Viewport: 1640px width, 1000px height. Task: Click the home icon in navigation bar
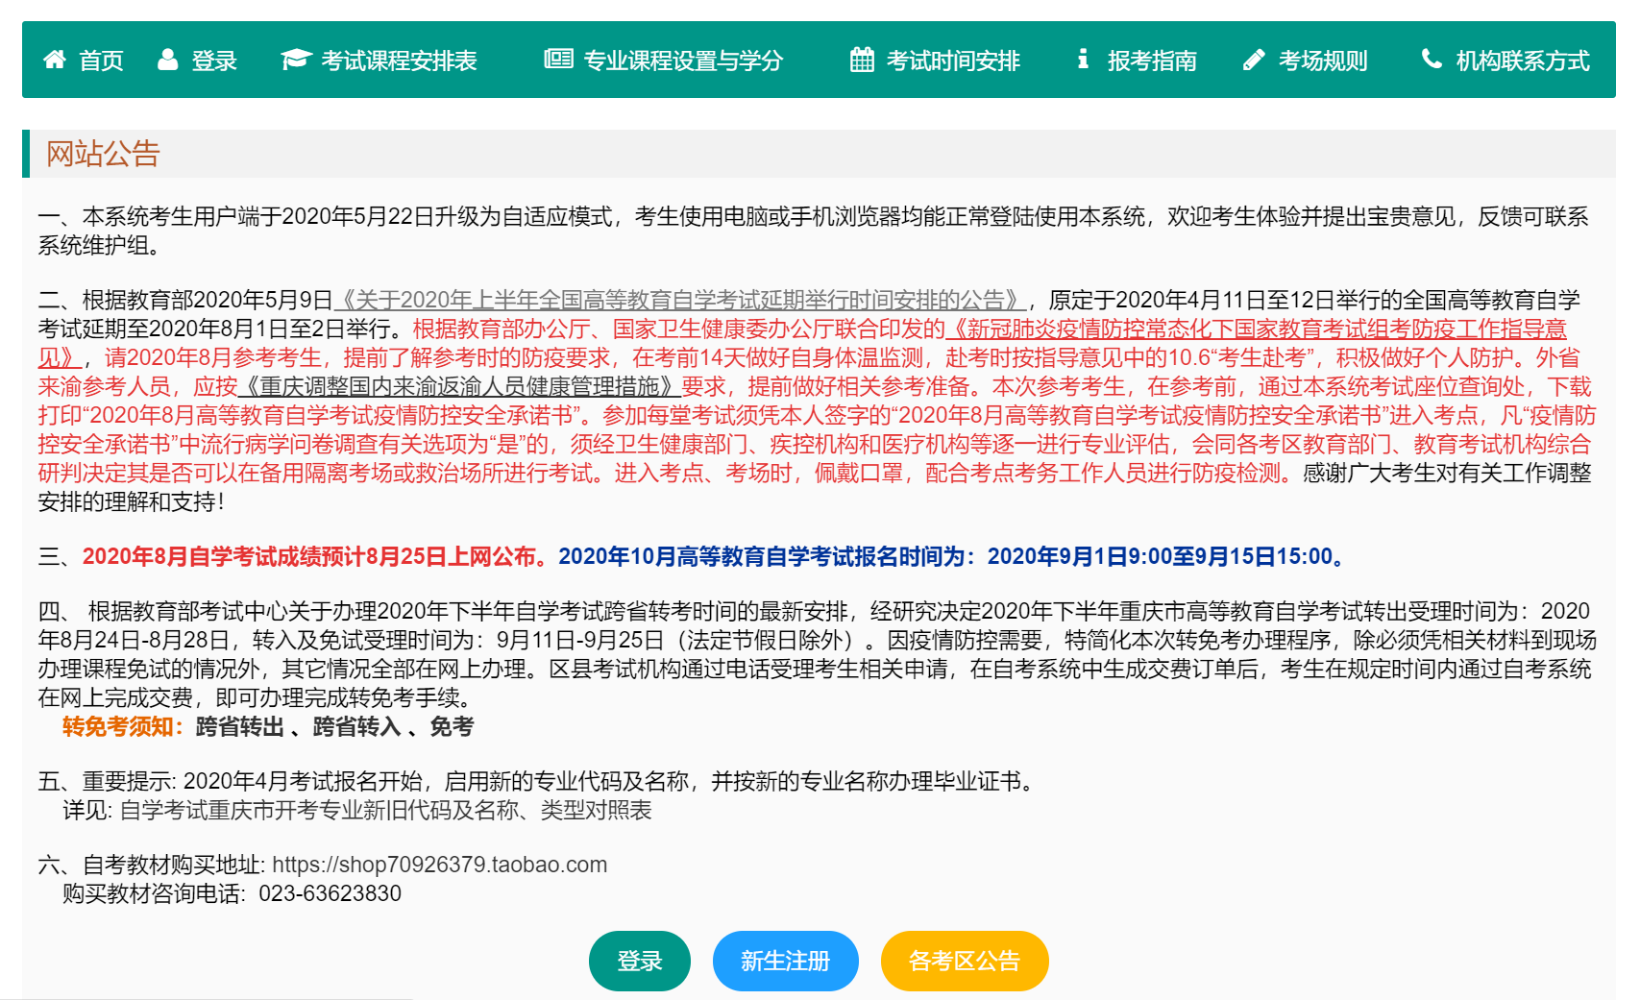click(x=54, y=60)
